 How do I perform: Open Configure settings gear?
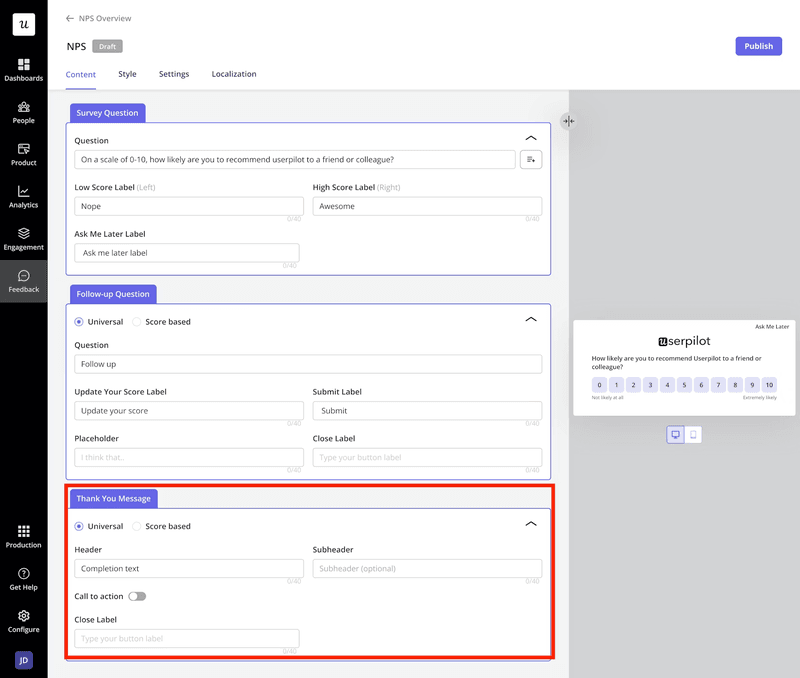tap(23, 620)
